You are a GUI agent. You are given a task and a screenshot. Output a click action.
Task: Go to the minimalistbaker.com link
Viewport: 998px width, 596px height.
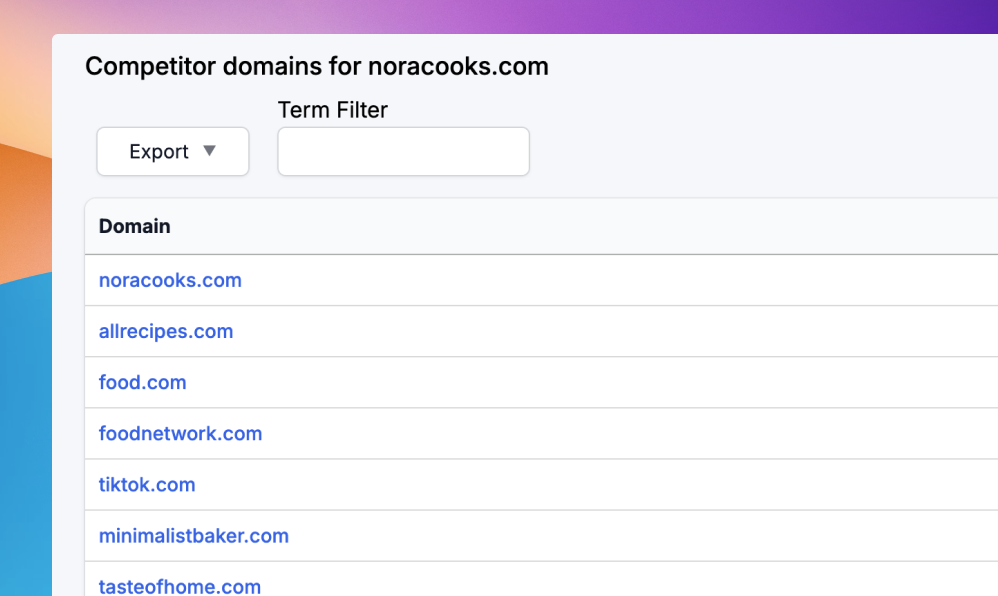pyautogui.click(x=194, y=536)
